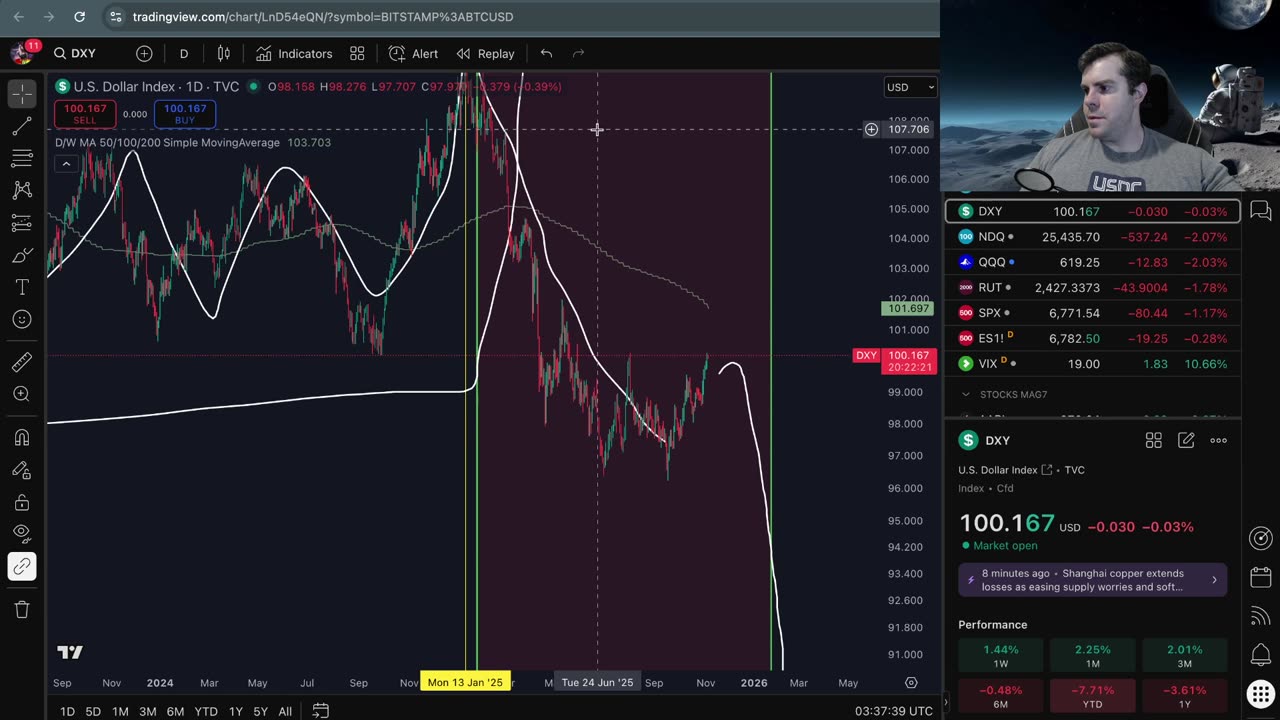
Task: Open the DXY details grid view icon
Action: click(x=1153, y=440)
